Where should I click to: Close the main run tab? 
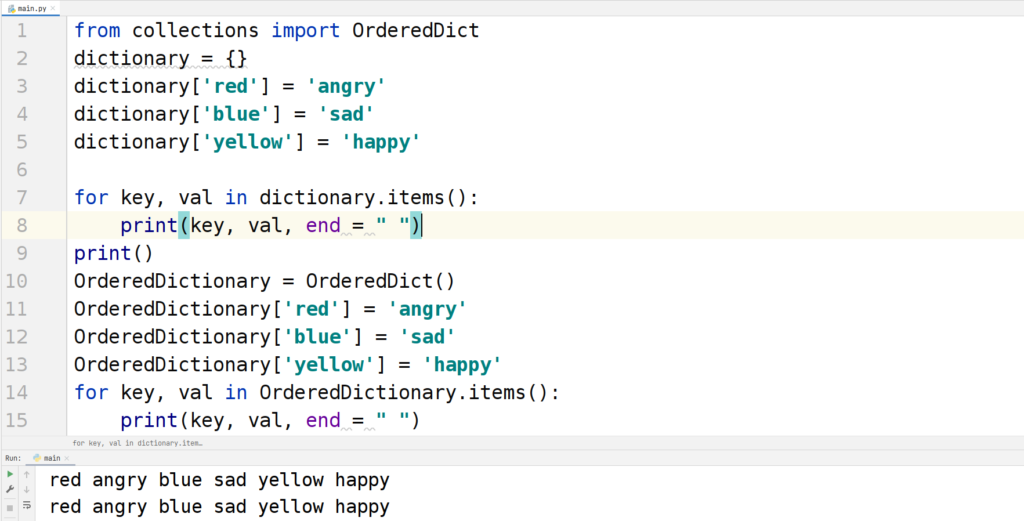pyautogui.click(x=67, y=458)
